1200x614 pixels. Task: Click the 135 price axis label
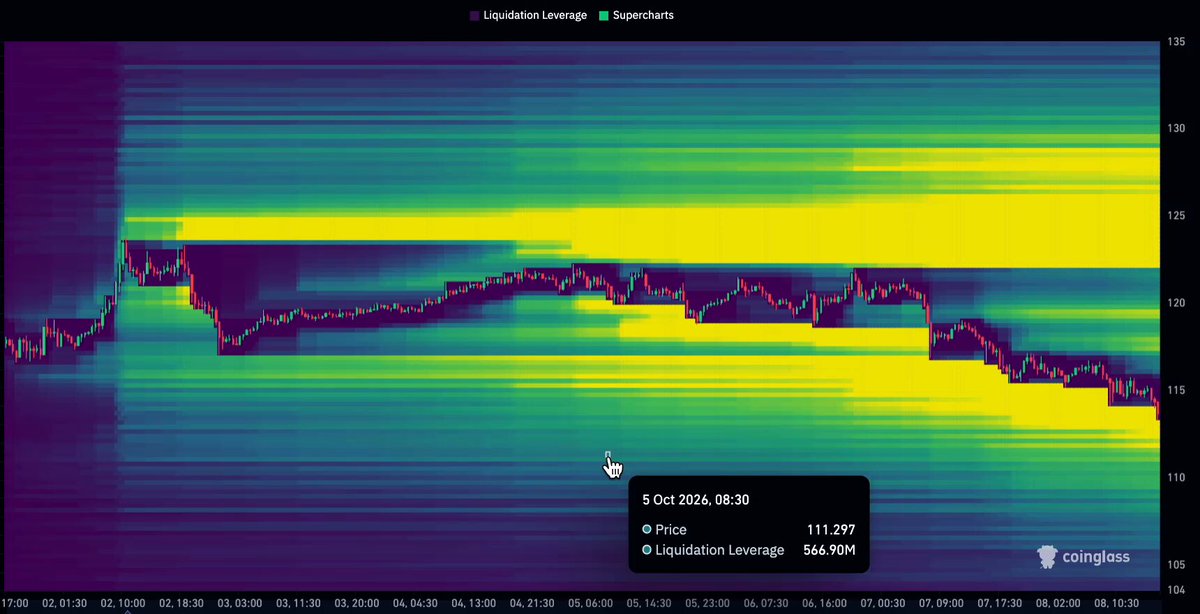1175,42
